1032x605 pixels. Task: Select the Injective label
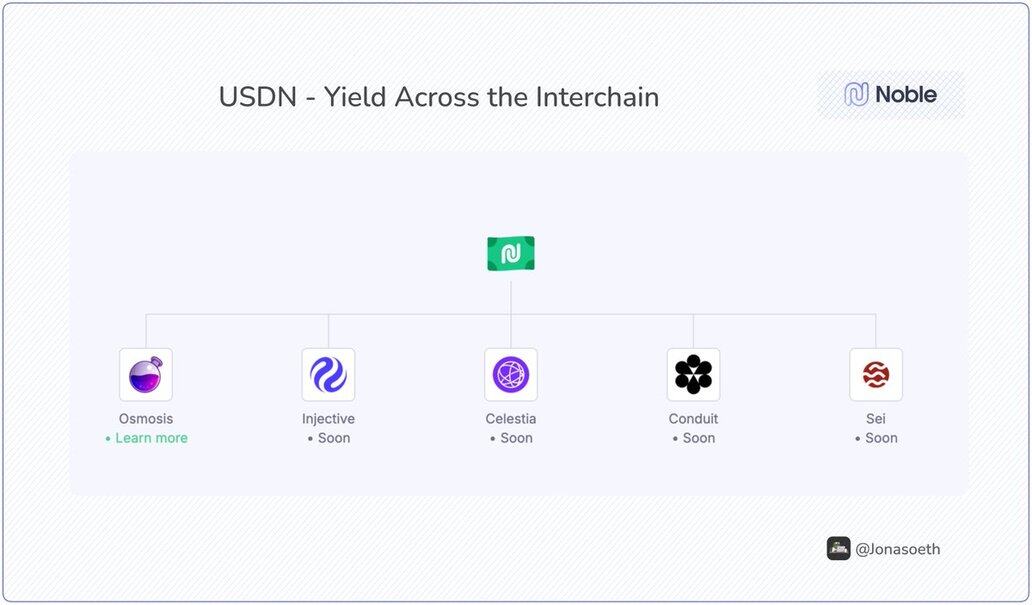pos(328,419)
